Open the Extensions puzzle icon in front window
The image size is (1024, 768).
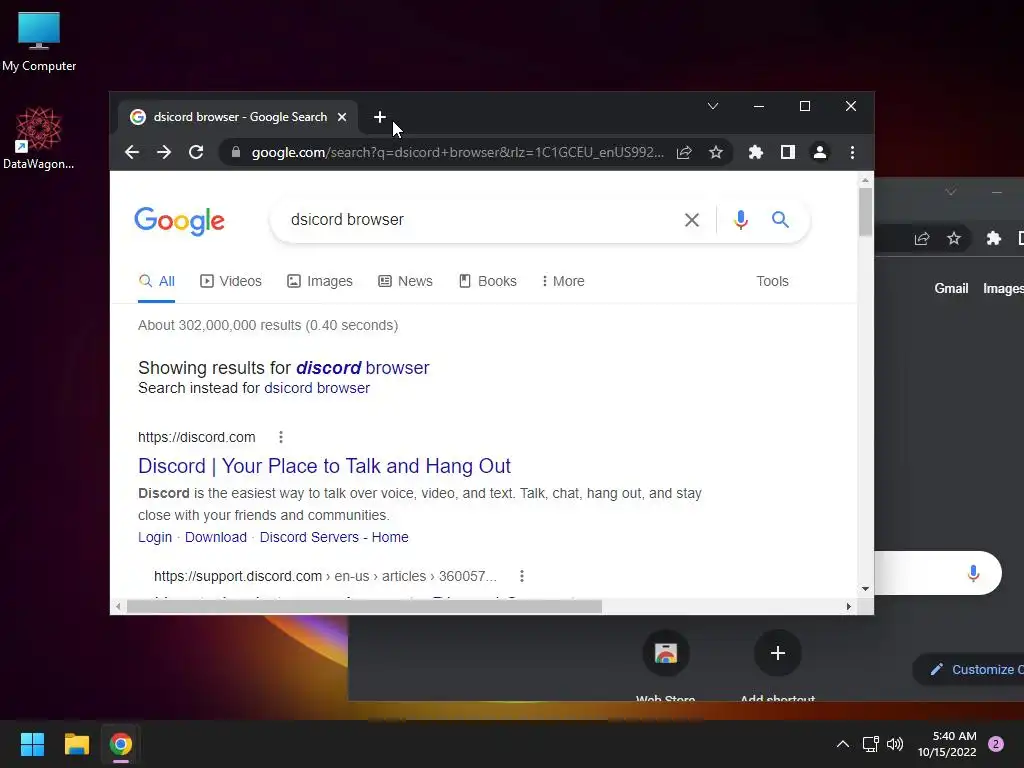pos(756,152)
